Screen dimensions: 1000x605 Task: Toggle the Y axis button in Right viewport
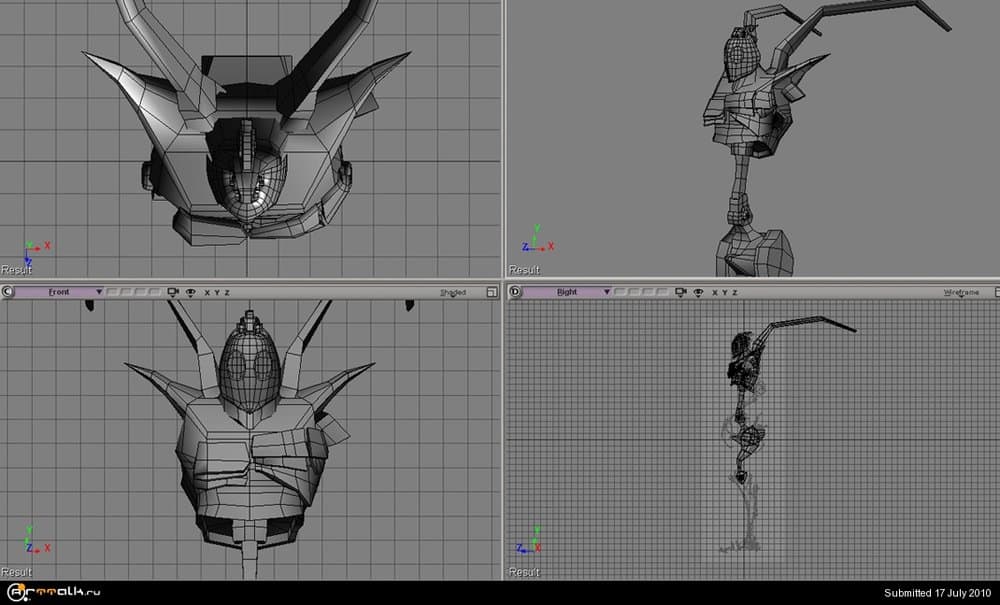pyautogui.click(x=724, y=292)
